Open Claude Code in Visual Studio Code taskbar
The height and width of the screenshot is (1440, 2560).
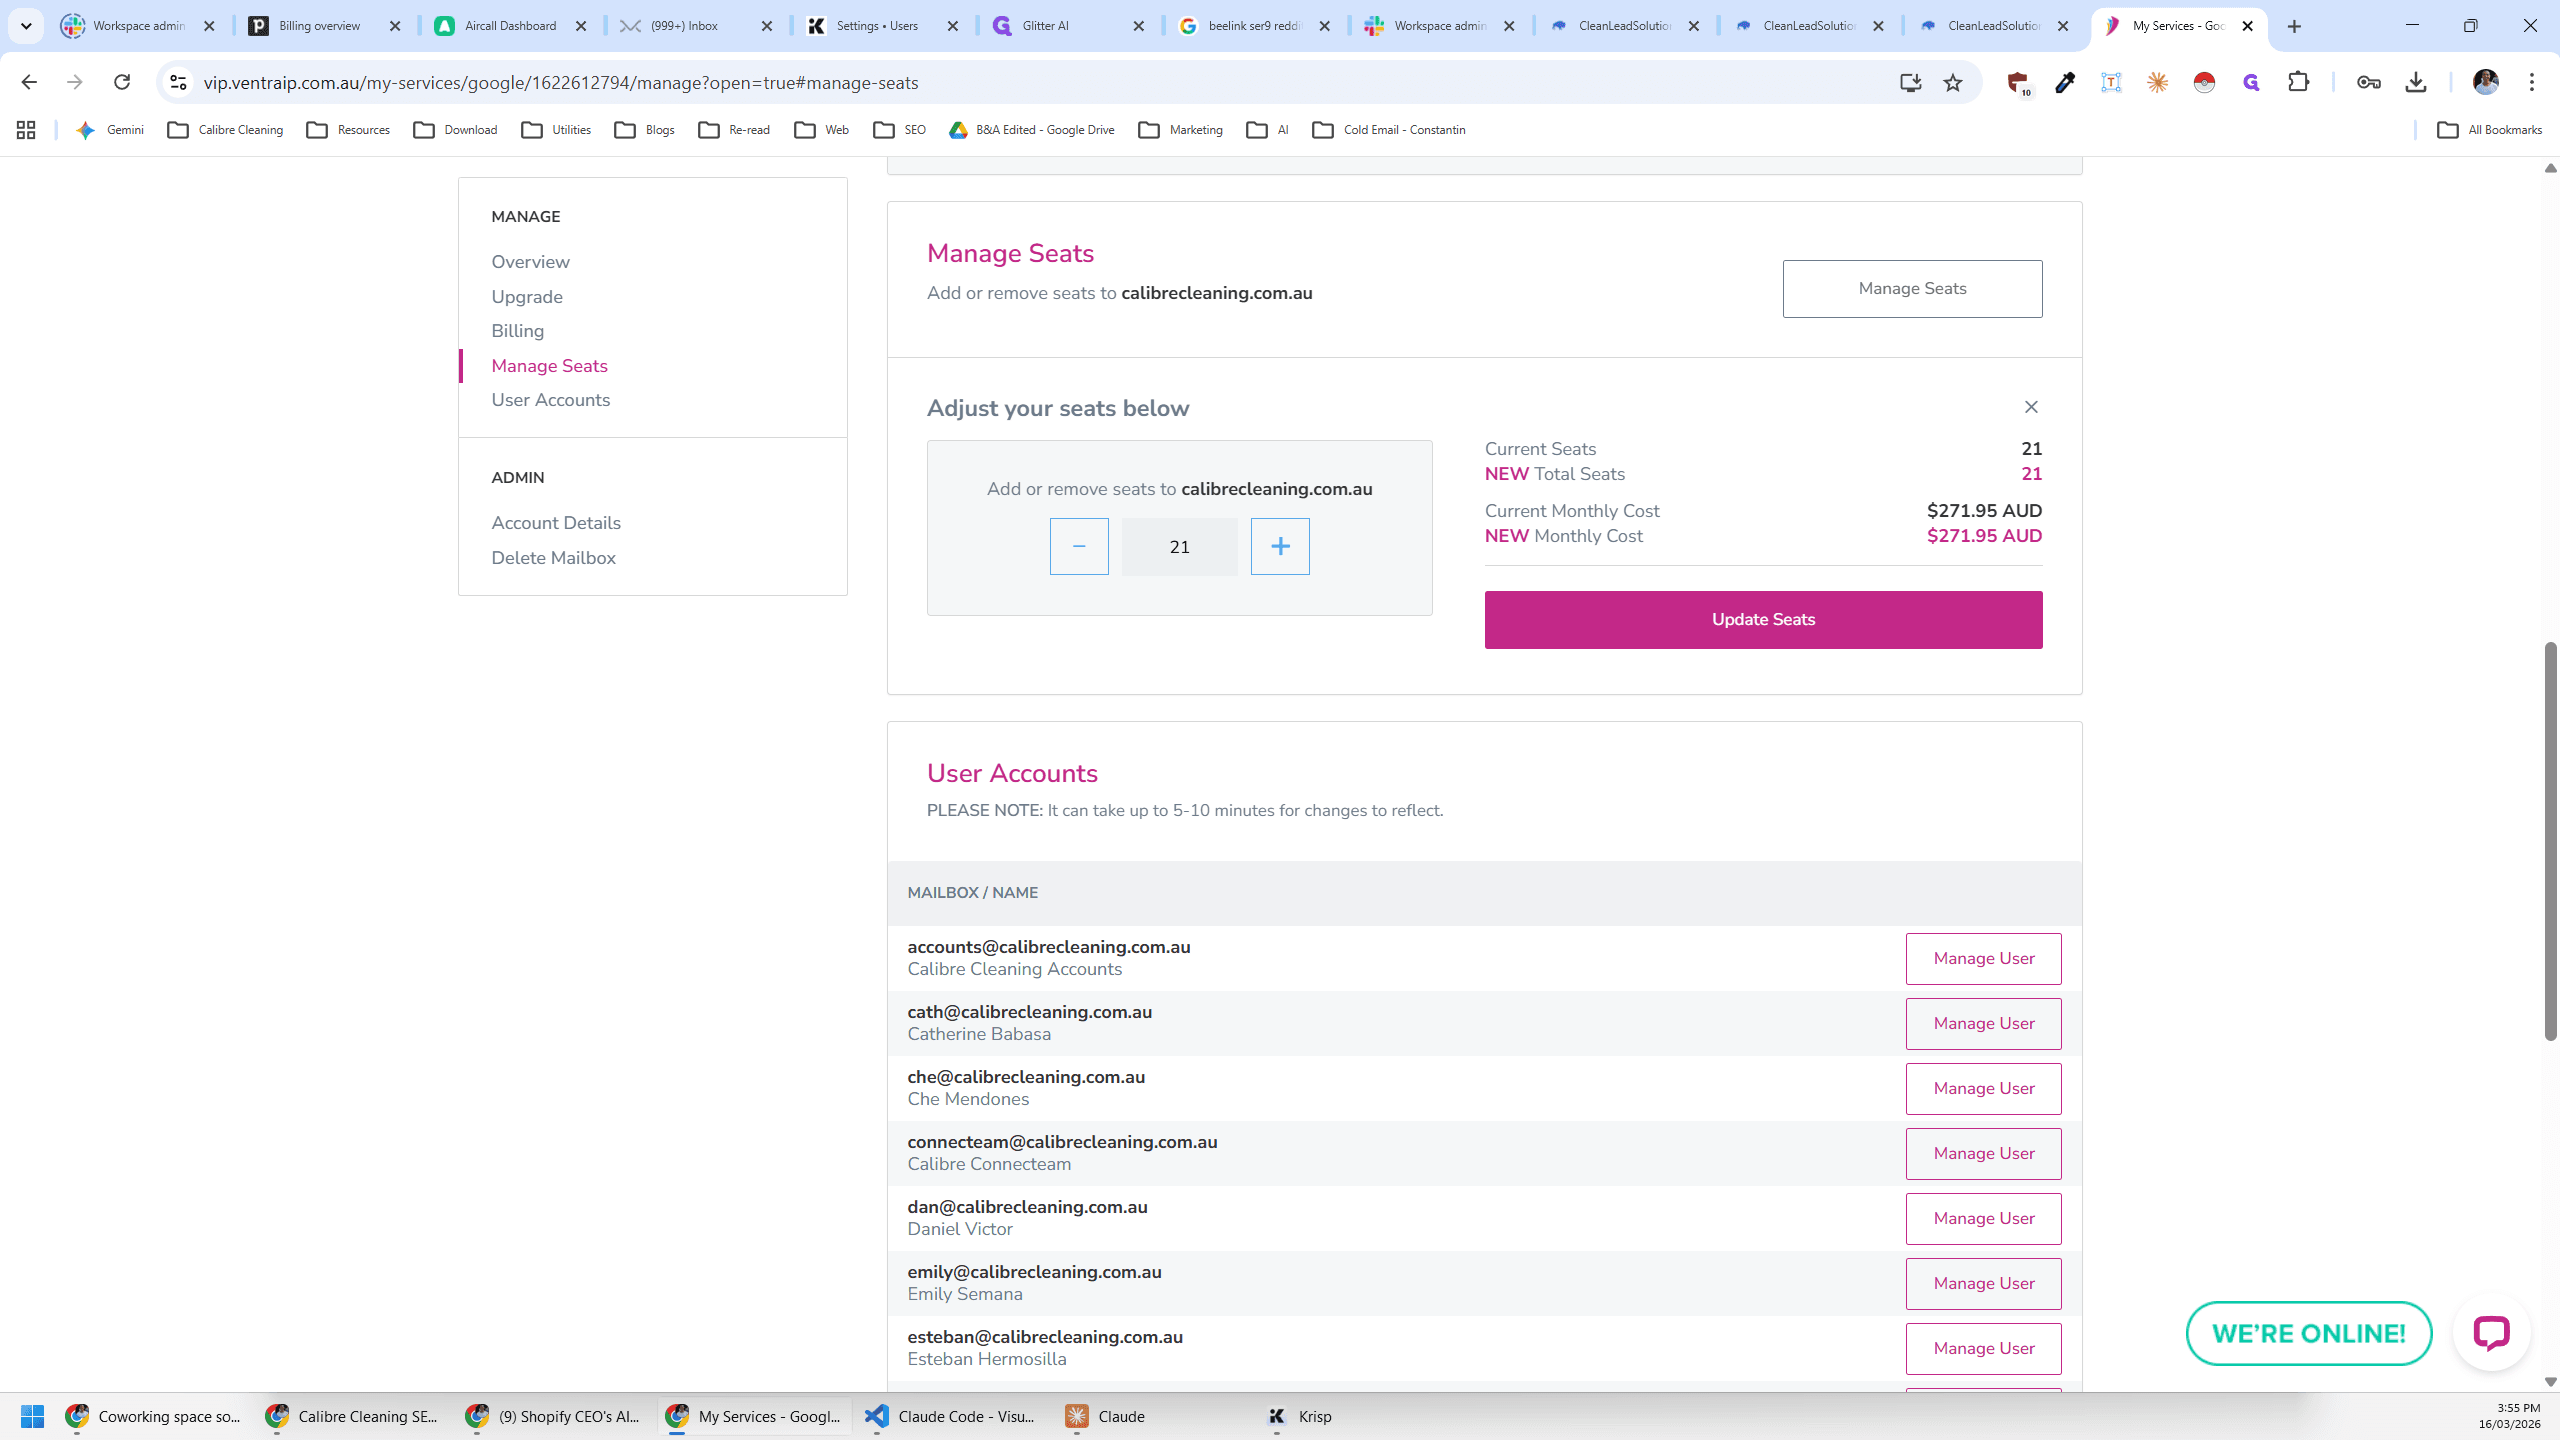coord(951,1416)
